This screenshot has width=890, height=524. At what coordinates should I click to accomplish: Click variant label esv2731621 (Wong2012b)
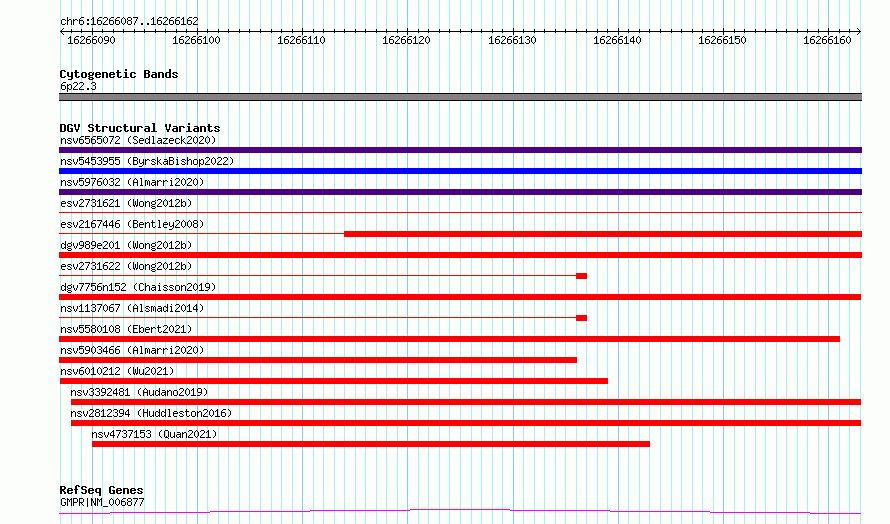126,203
